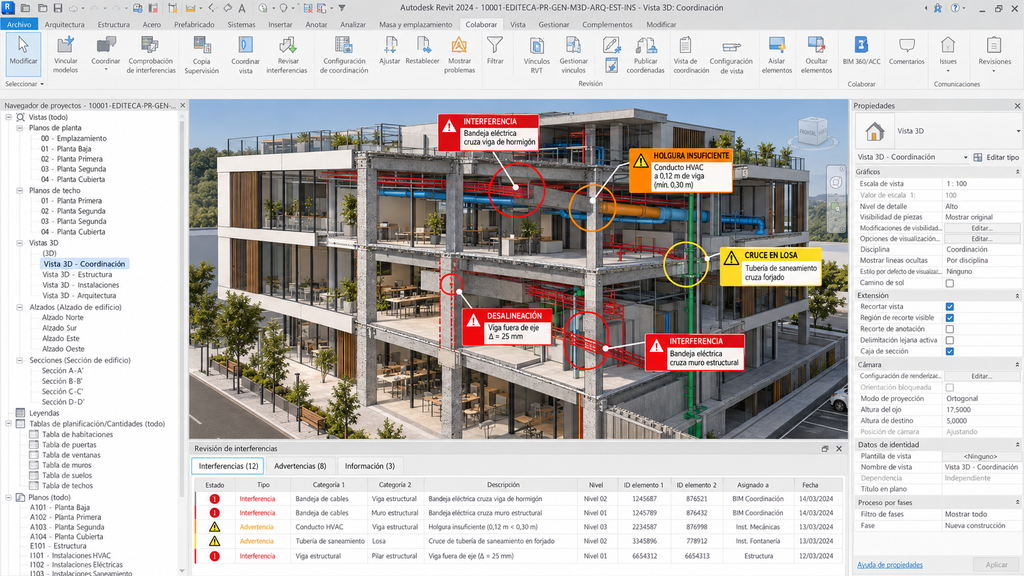This screenshot has width=1024, height=576.
Task: Open the Estructura ribbon tab
Action: tap(114, 24)
